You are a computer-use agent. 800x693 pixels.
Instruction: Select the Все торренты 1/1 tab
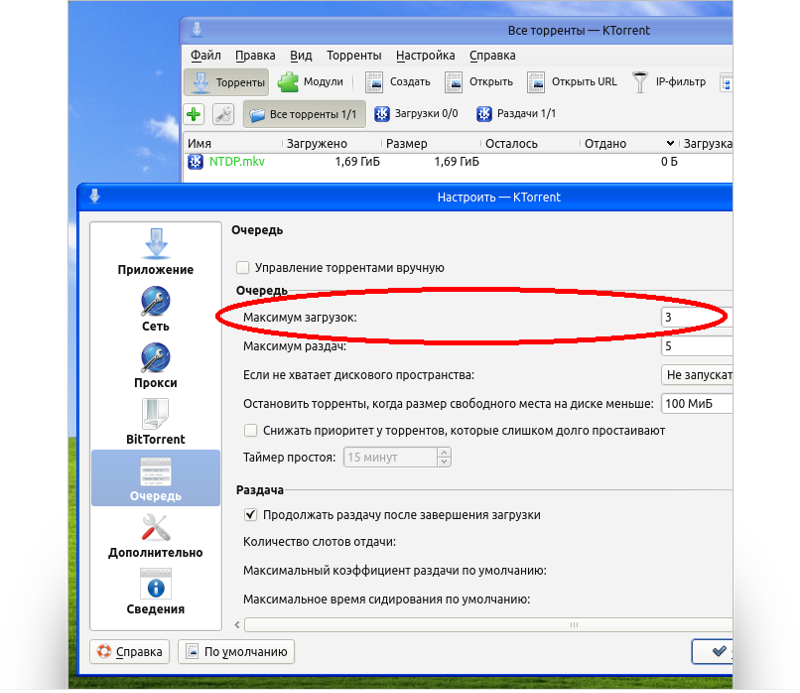(305, 114)
